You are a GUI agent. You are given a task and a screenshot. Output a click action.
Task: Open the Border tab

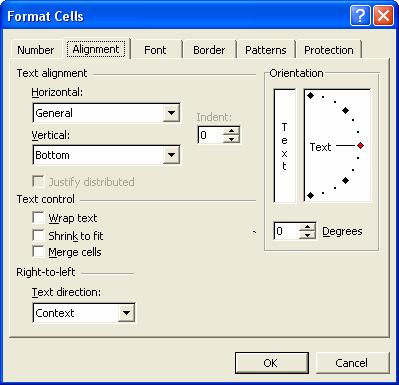click(209, 50)
